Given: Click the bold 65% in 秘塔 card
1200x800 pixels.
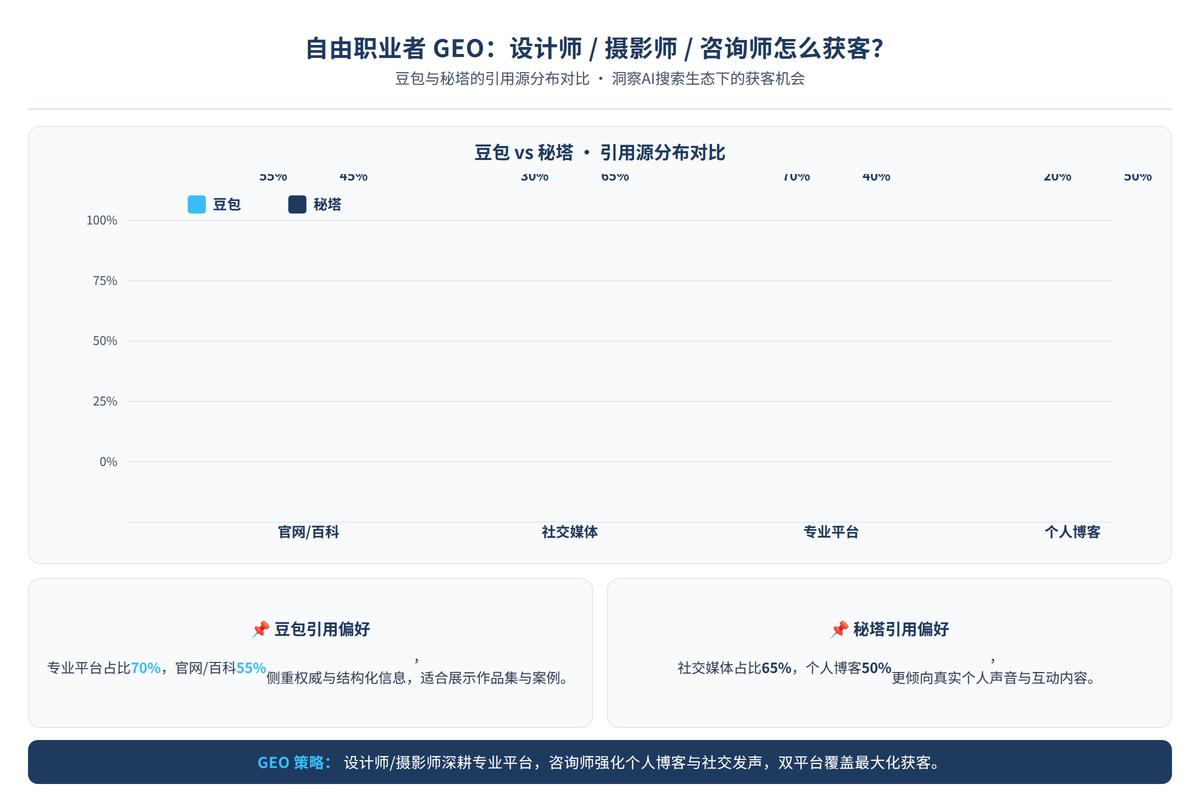Looking at the screenshot, I should pos(776,667).
